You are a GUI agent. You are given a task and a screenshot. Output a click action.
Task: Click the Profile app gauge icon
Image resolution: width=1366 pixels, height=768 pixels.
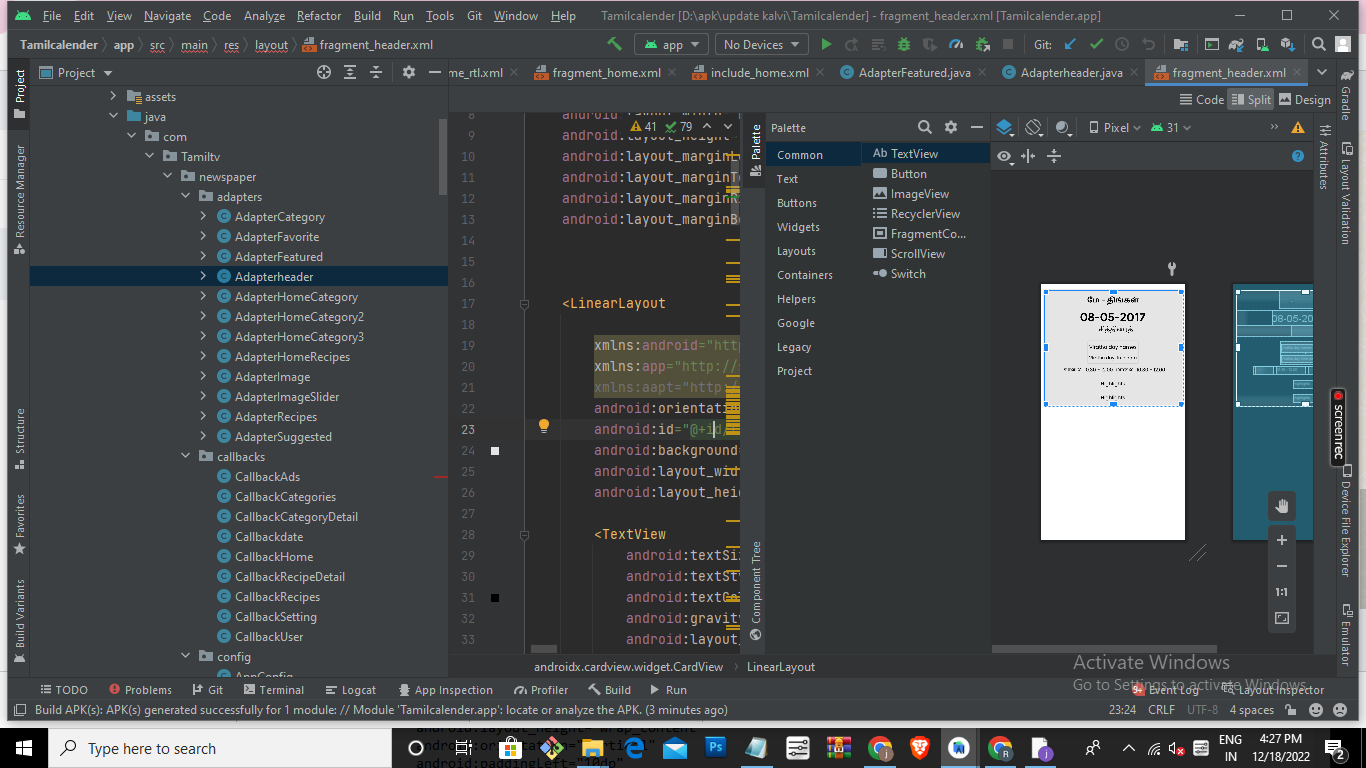click(956, 45)
